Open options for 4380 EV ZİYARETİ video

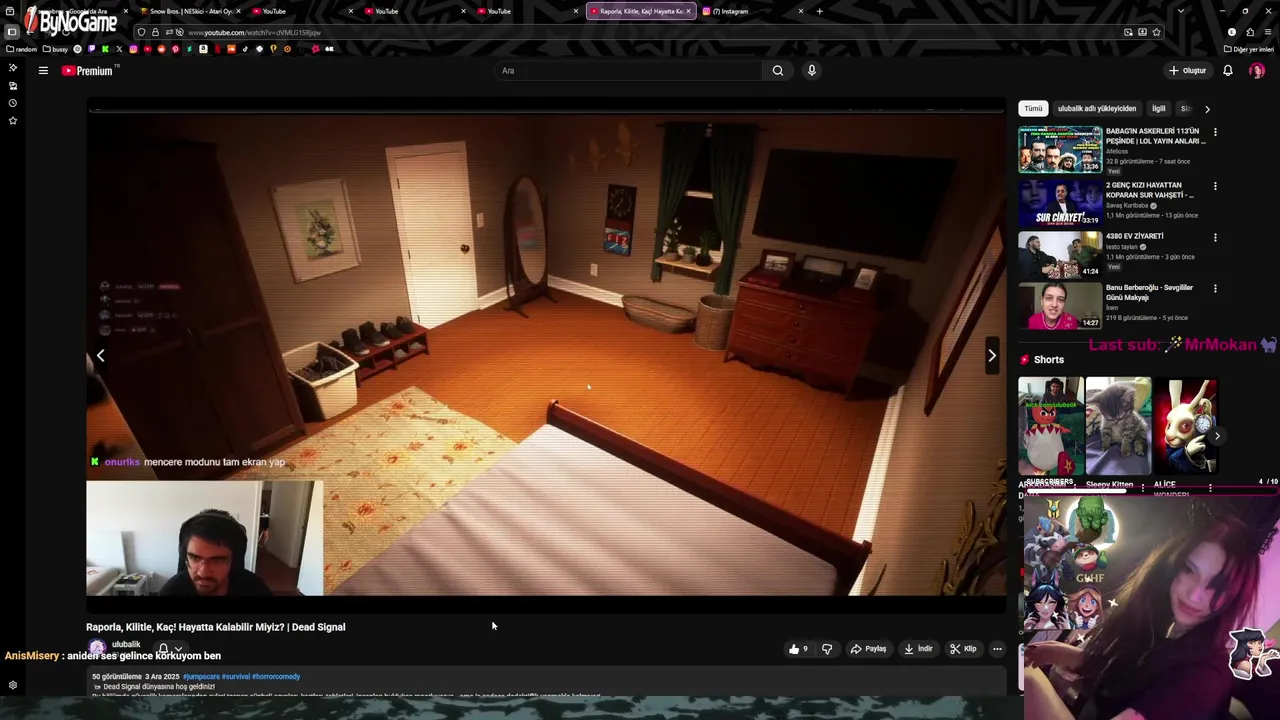pos(1215,238)
